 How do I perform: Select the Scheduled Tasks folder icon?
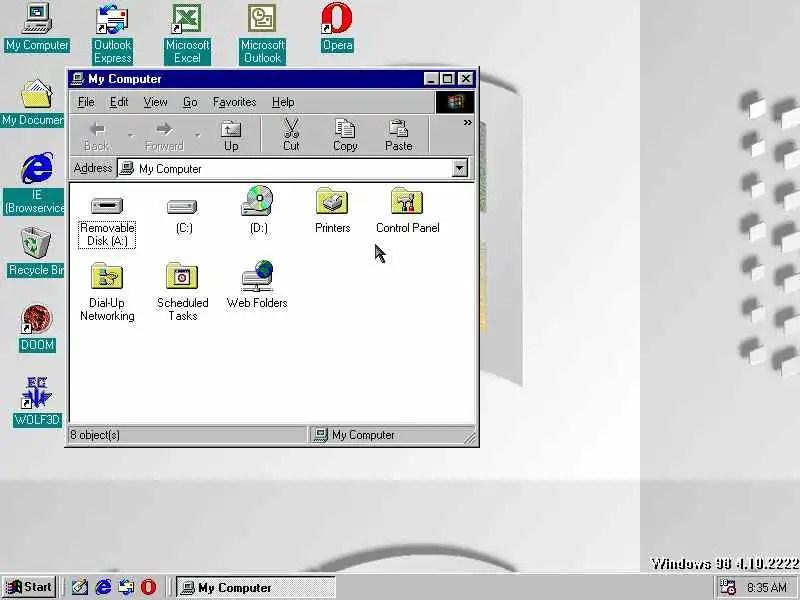tap(182, 276)
